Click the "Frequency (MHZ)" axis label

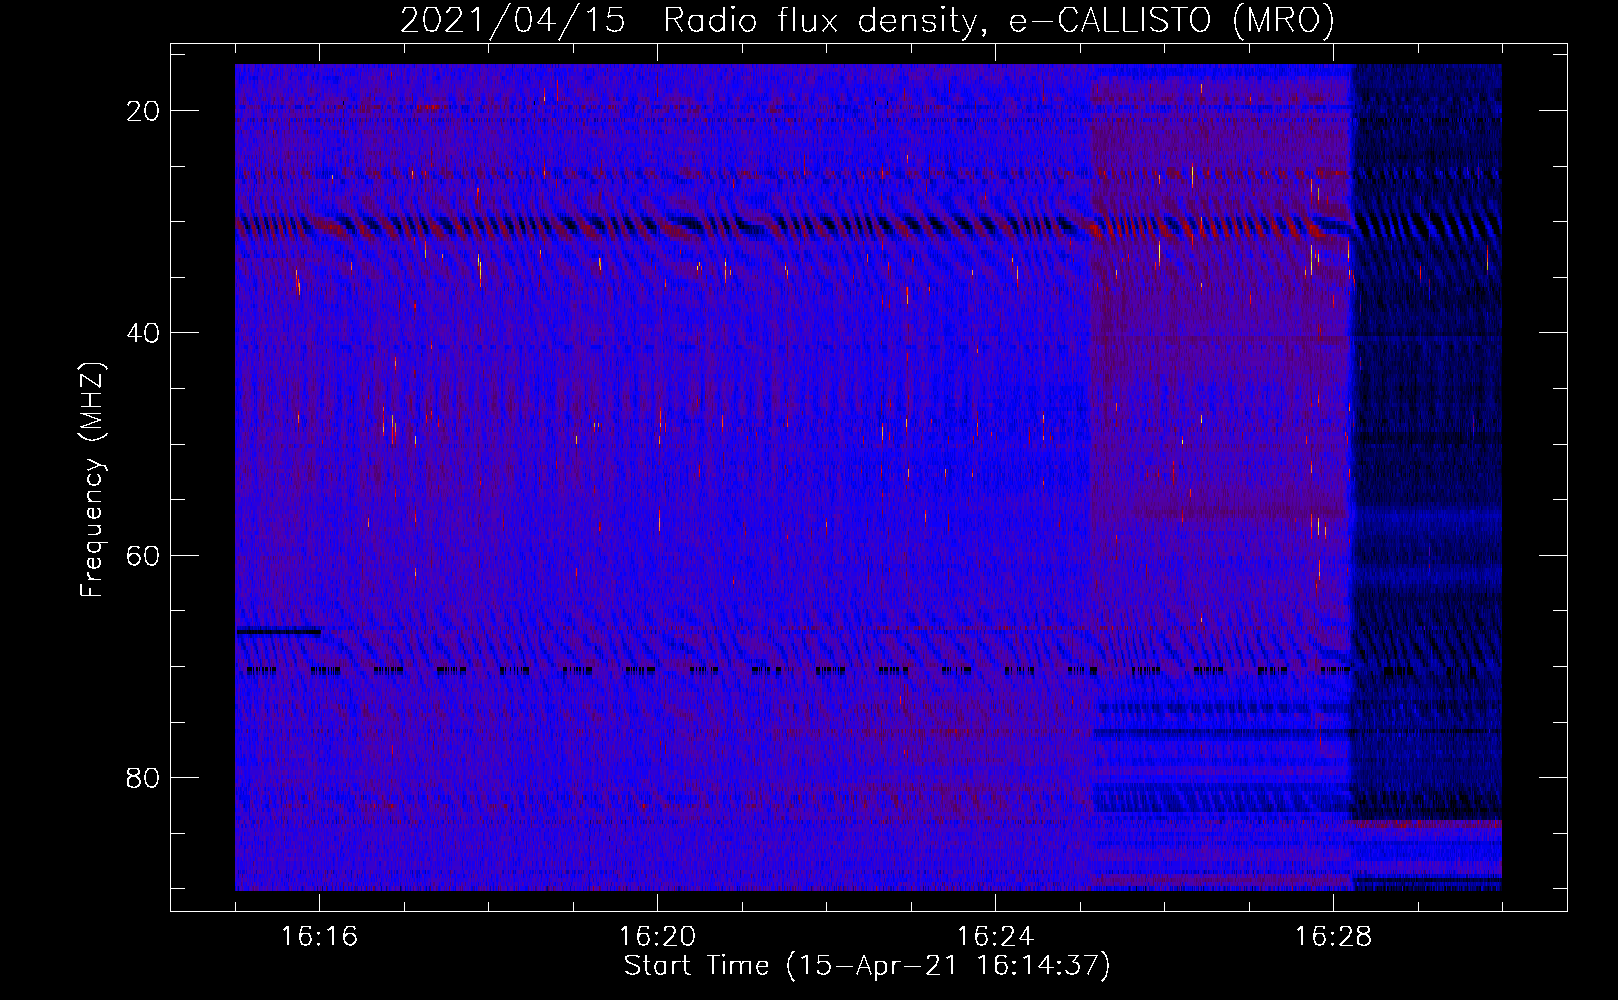(x=92, y=480)
